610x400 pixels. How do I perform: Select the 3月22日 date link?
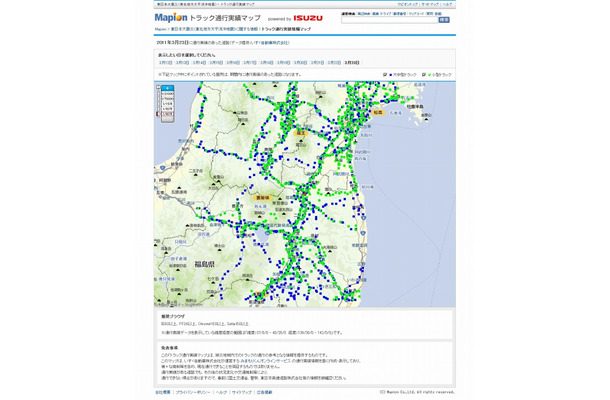[334, 63]
